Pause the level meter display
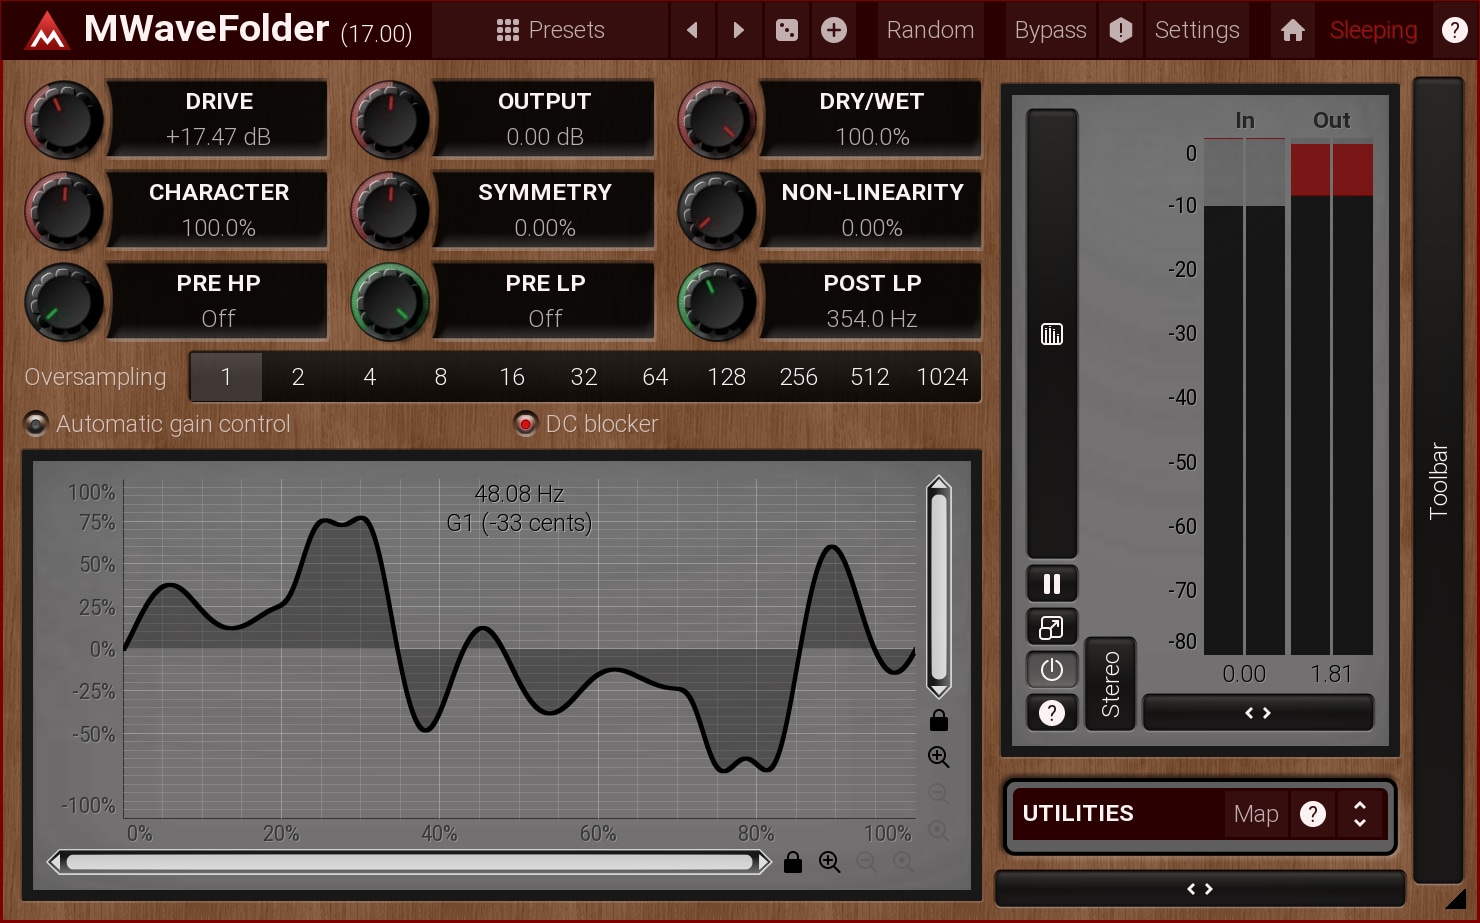 [1051, 584]
